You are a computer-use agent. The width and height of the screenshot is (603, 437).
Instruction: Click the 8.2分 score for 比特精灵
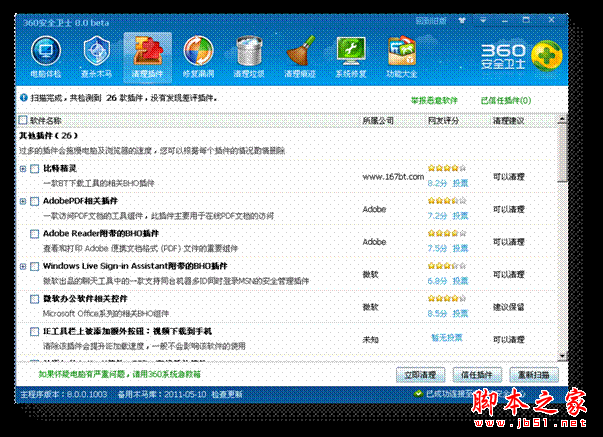click(x=437, y=183)
